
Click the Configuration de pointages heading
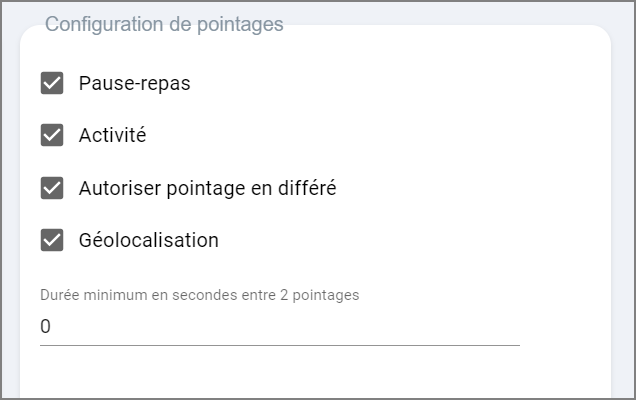pyautogui.click(x=164, y=24)
